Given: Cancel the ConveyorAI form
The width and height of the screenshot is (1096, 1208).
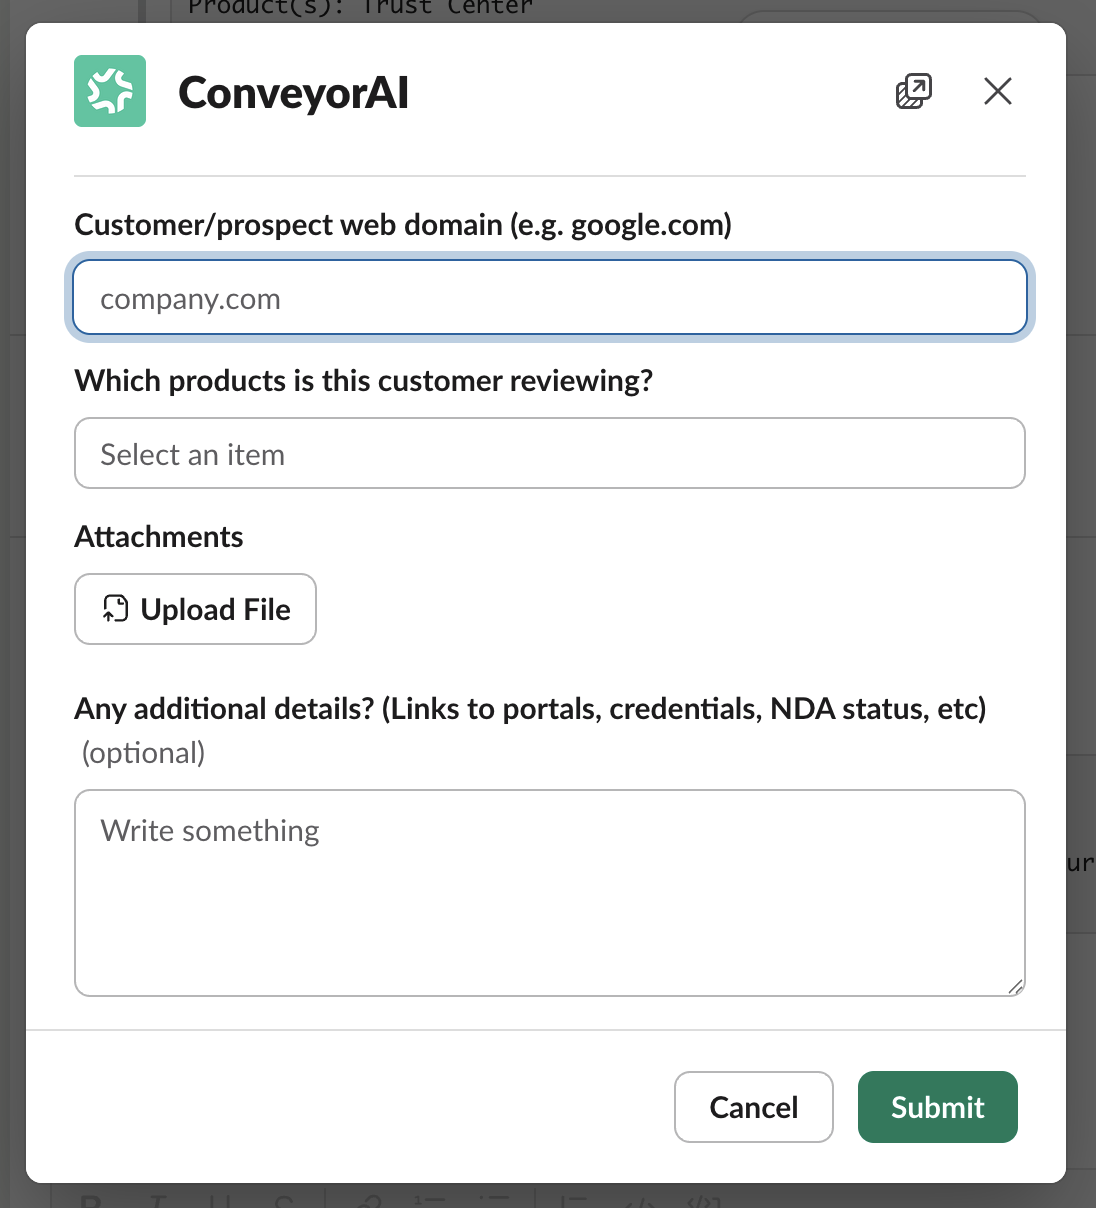Looking at the screenshot, I should [x=754, y=1107].
